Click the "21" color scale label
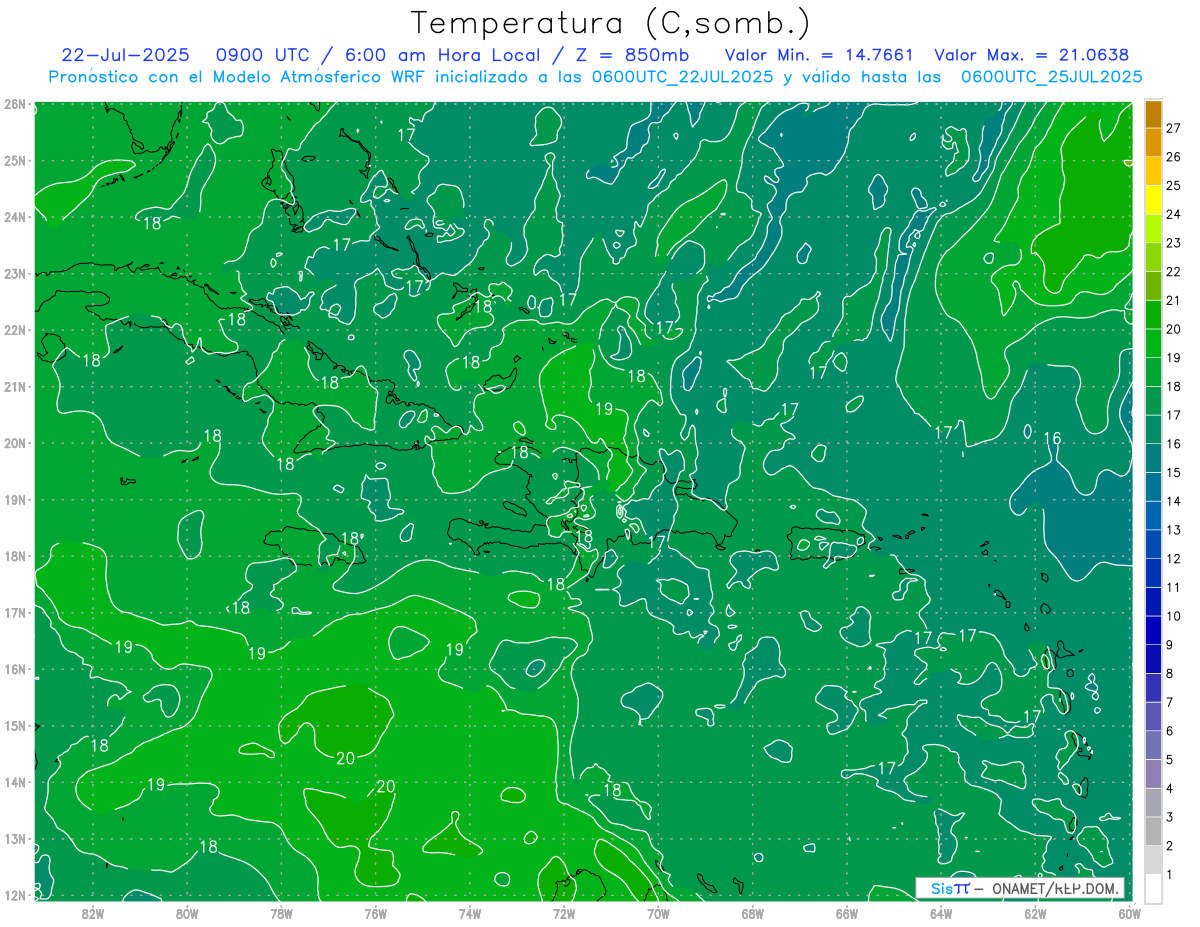Viewport: 1200px width, 927px height. [x=1174, y=300]
